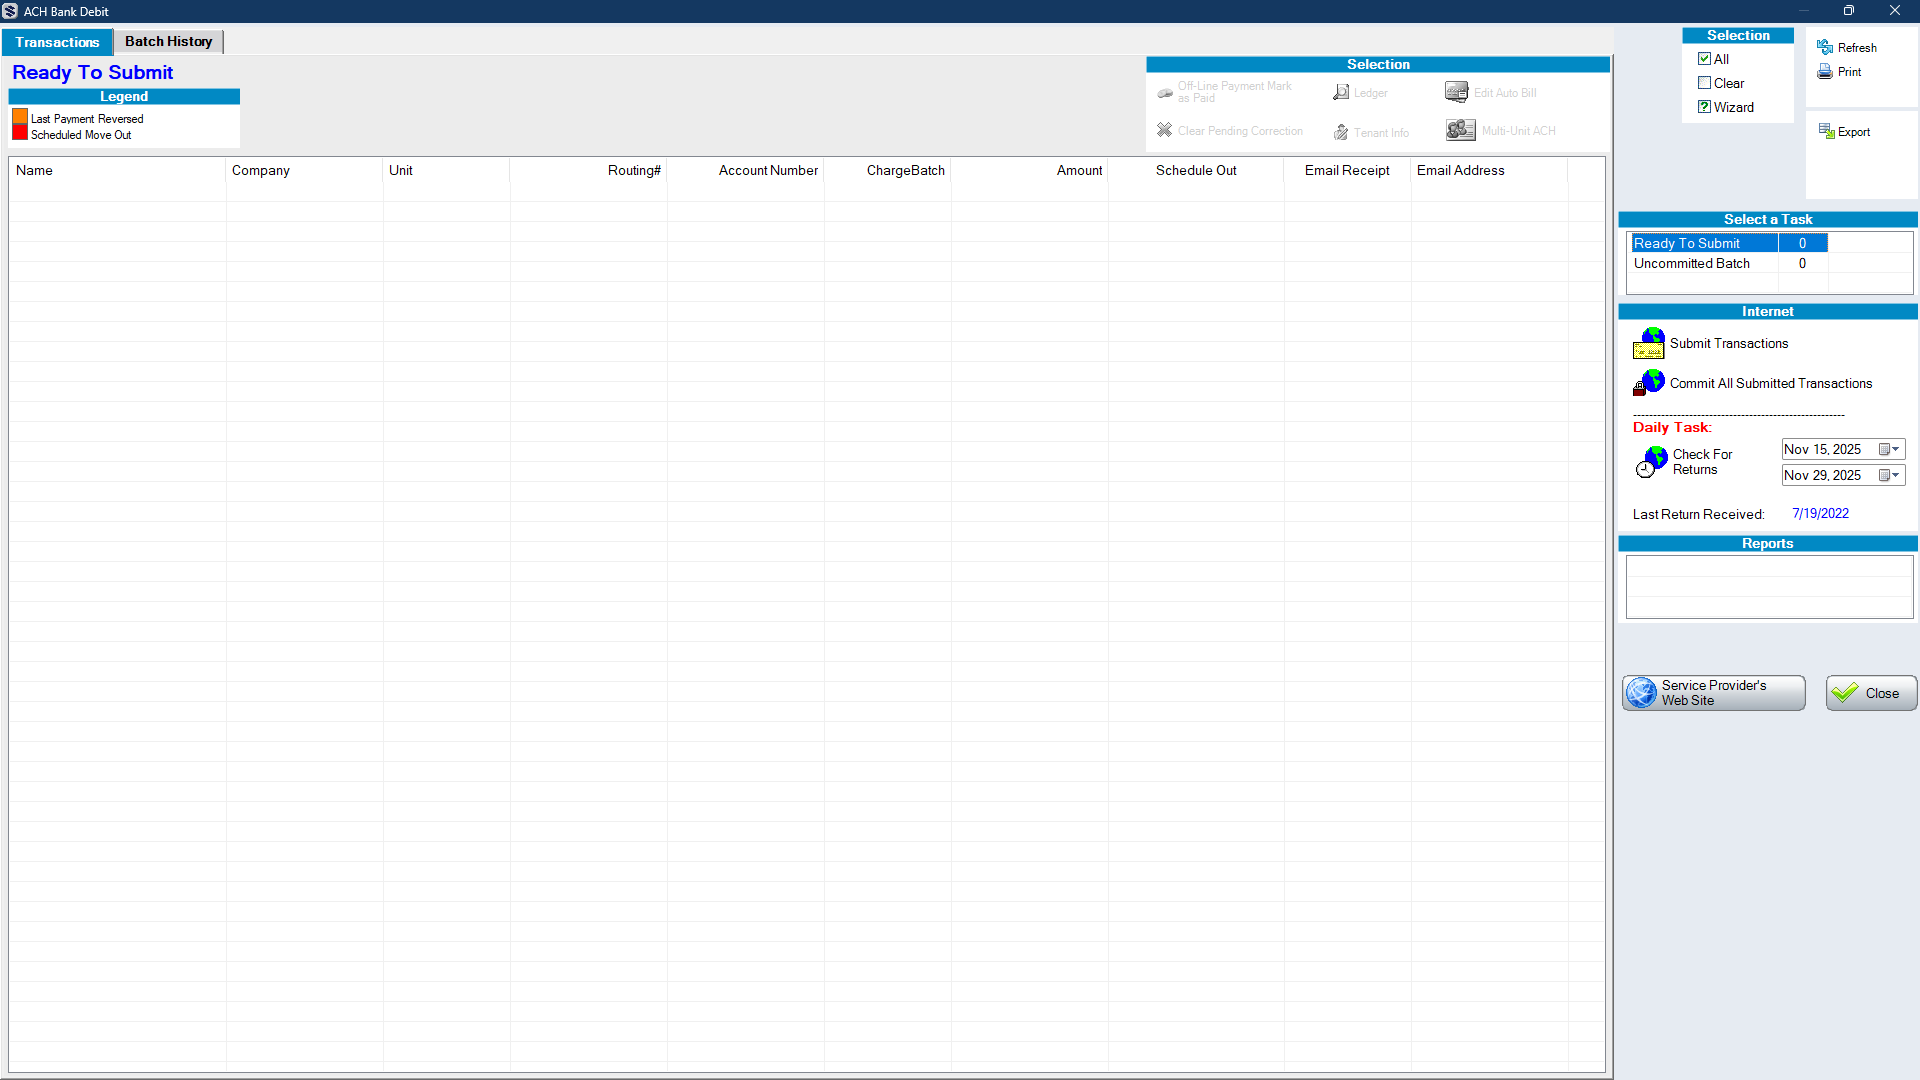Check the Clear selection checkbox

[x=1704, y=83]
